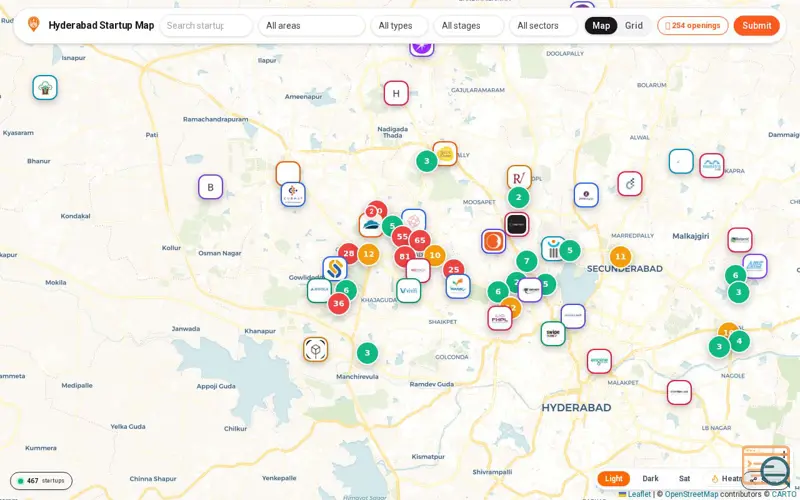The image size is (800, 500).
Task: Open the All areas dropdown
Action: (x=312, y=26)
